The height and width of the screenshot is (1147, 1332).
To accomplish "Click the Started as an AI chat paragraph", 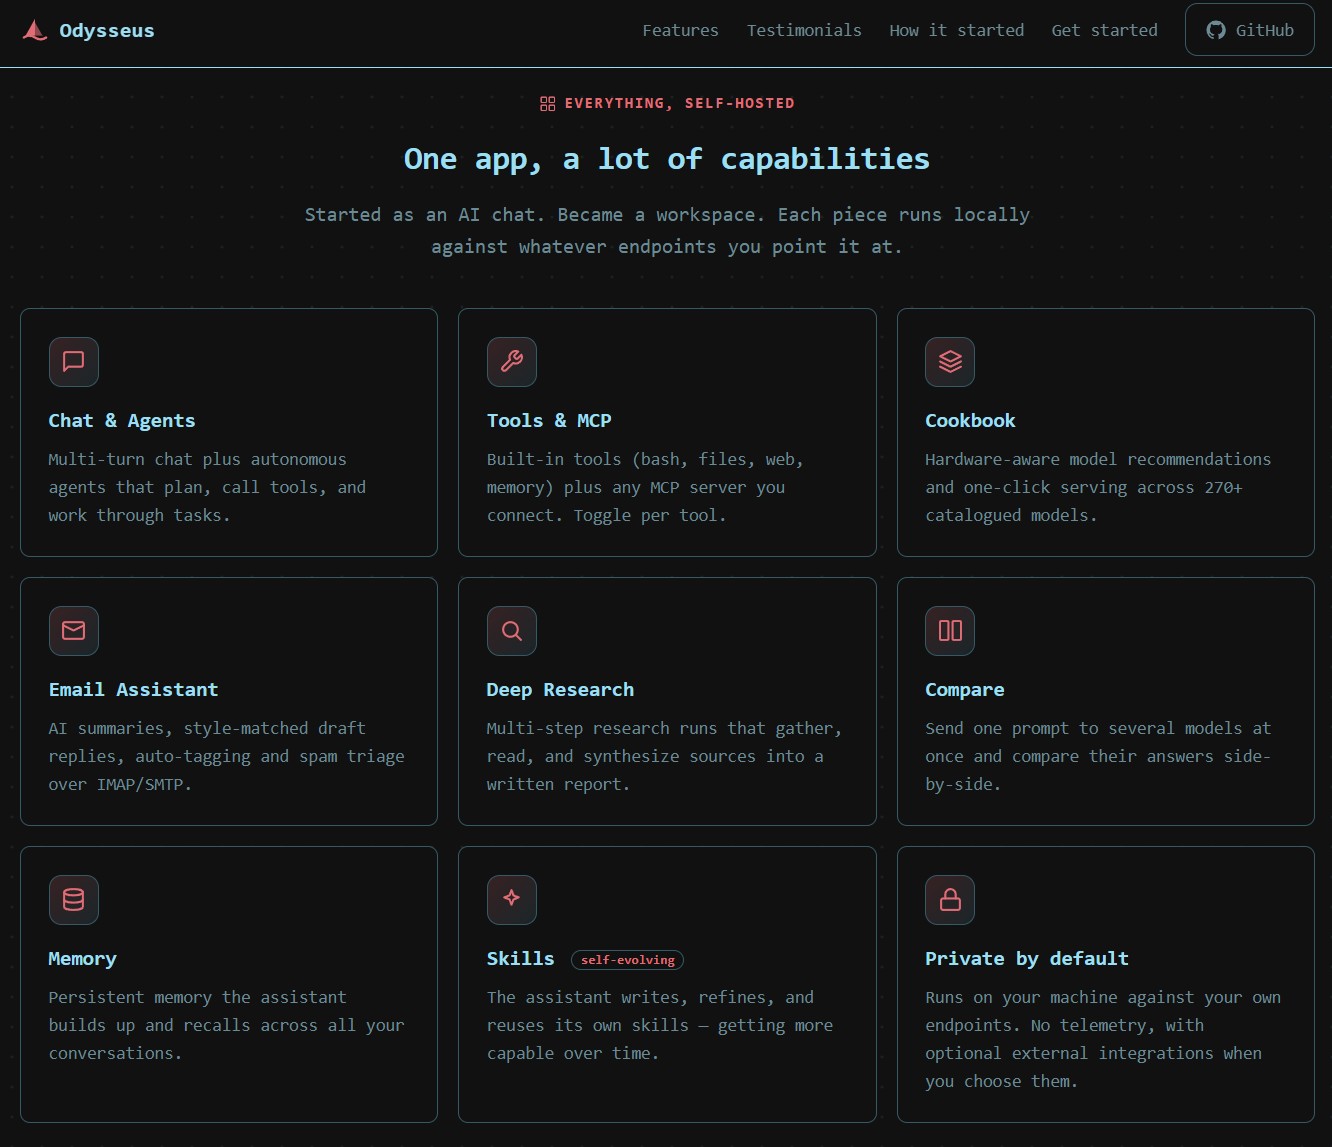I will (667, 231).
